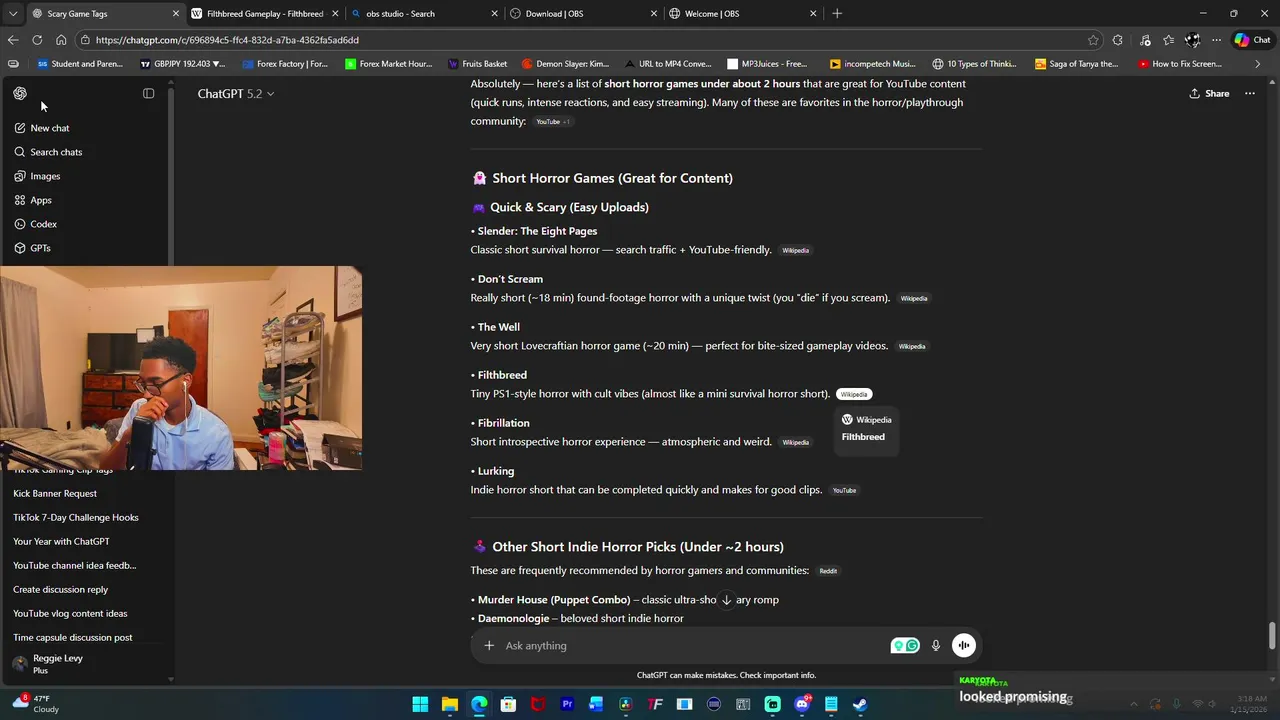Open the browser settings three-dot menu

coord(1216,40)
